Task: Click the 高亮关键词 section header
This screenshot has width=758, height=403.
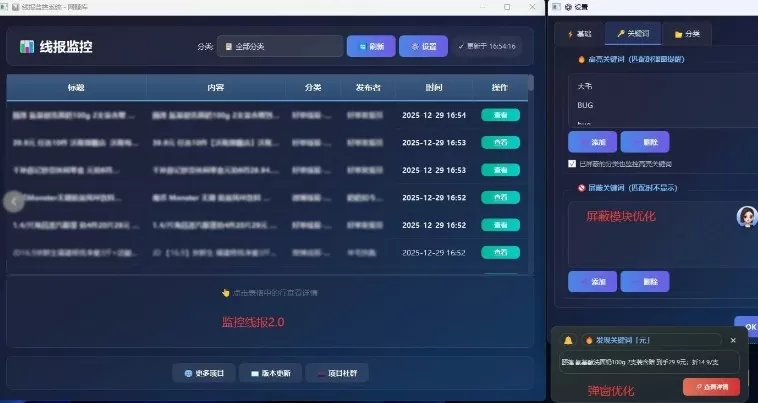Action: (631, 59)
